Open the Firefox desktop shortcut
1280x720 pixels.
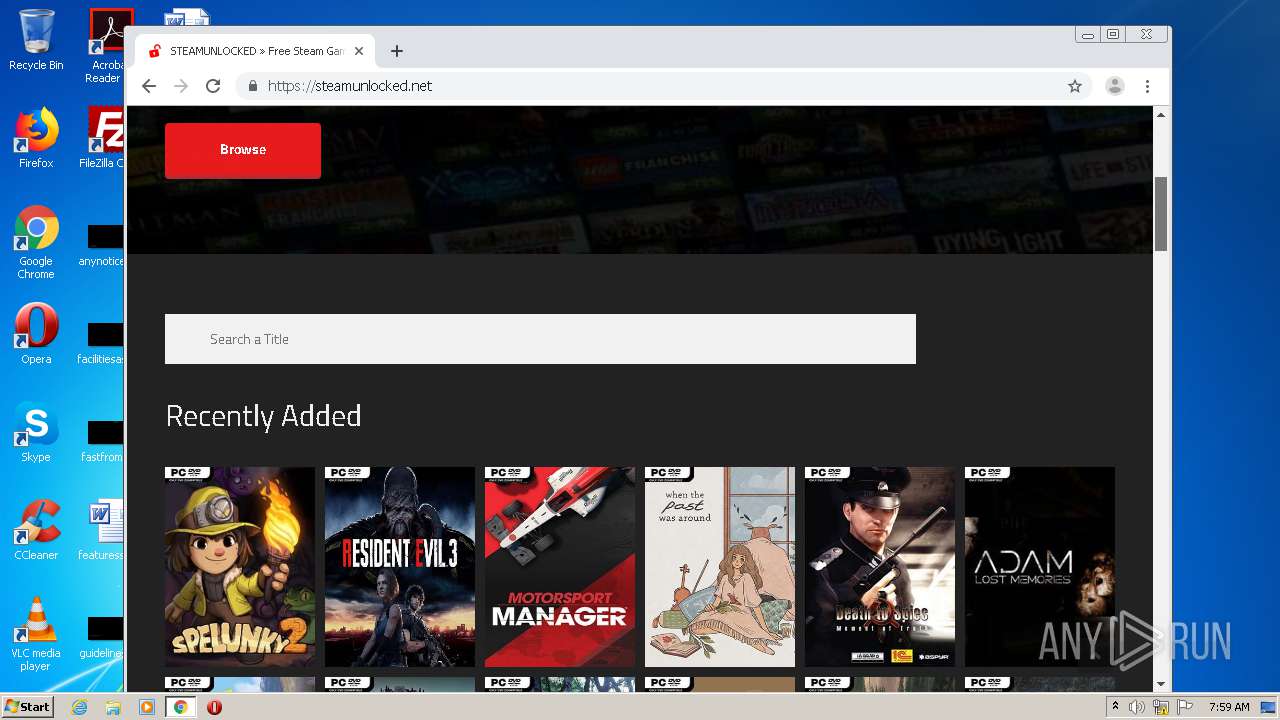[36, 138]
